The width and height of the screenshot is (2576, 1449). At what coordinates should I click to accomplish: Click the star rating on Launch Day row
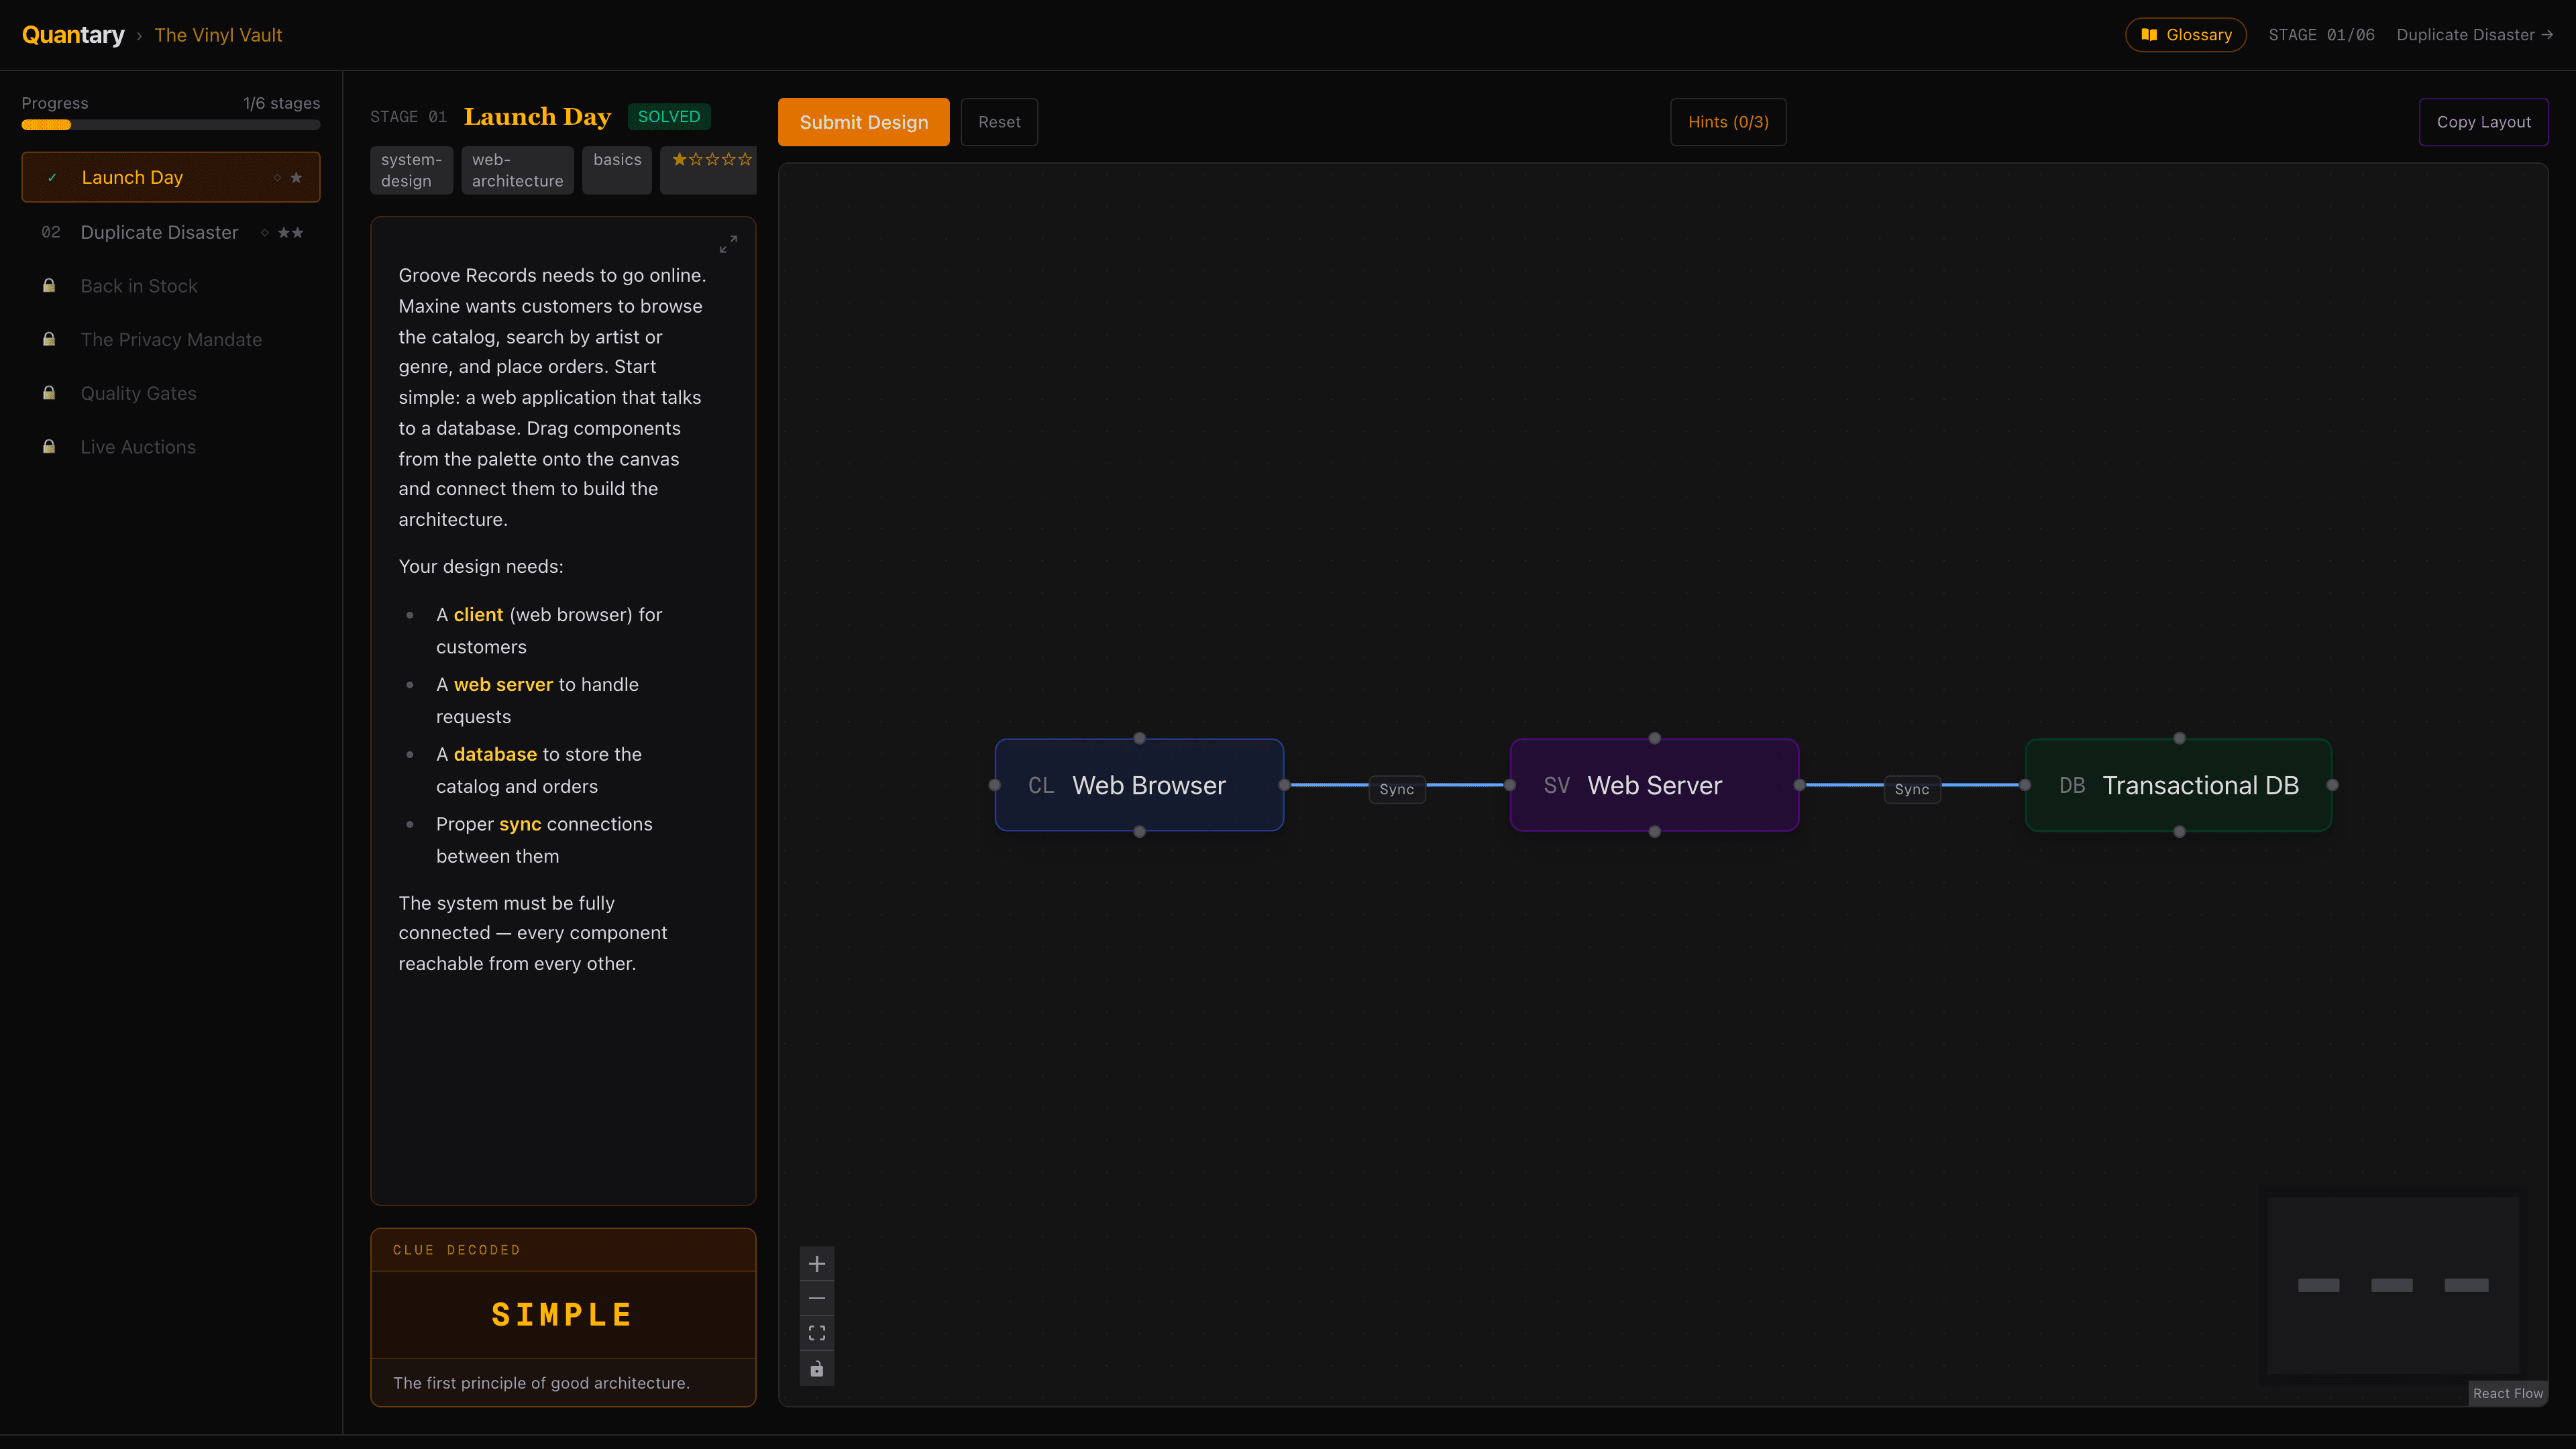pyautogui.click(x=296, y=177)
